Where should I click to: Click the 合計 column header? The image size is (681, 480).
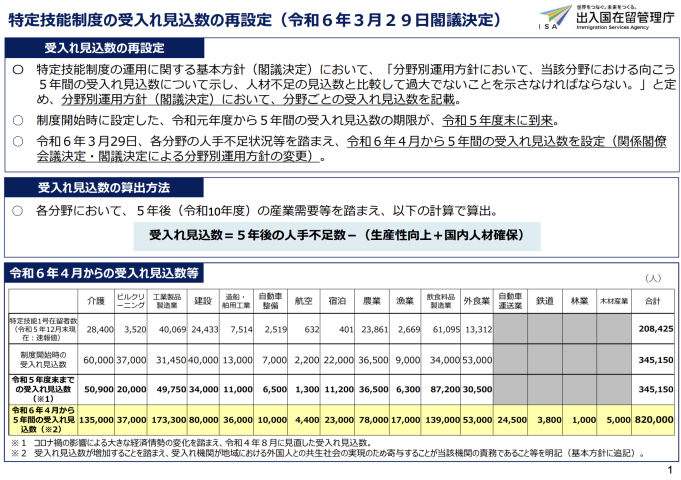coord(652,300)
